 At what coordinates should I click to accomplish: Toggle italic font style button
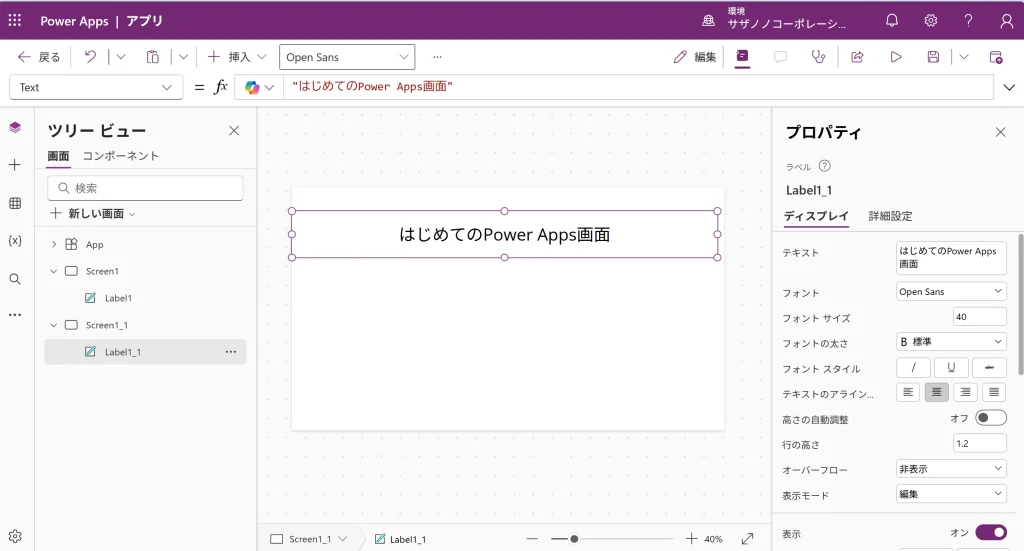coord(913,368)
